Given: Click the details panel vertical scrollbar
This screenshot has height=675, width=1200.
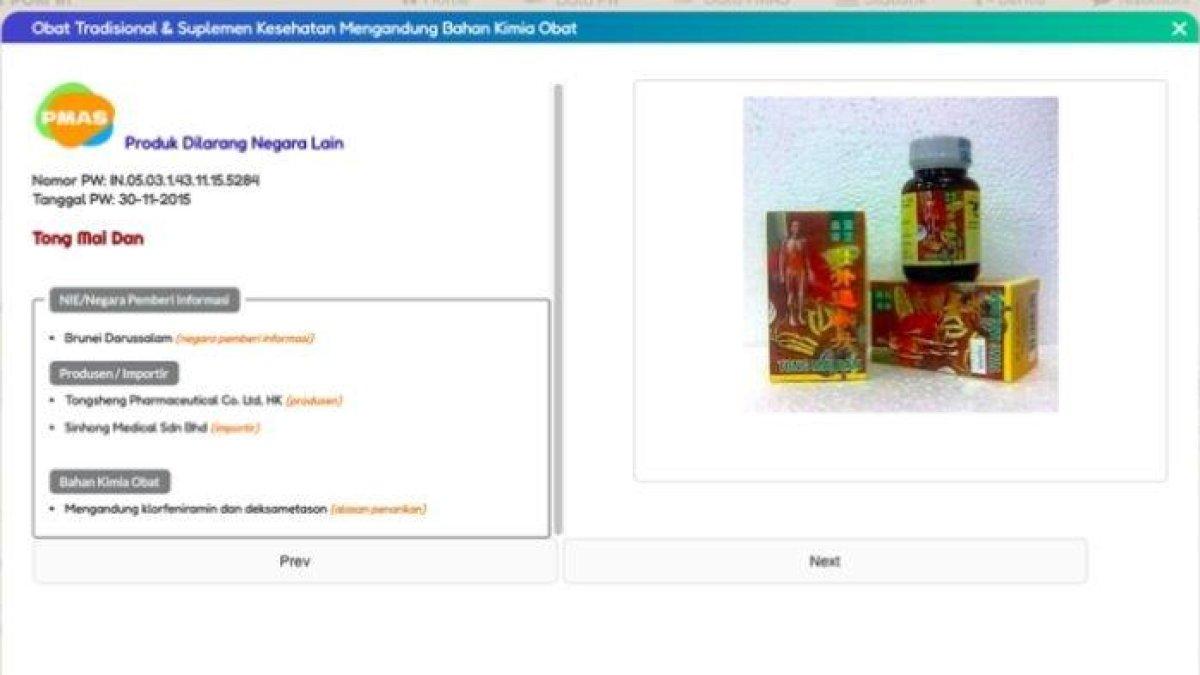Looking at the screenshot, I should (558, 309).
